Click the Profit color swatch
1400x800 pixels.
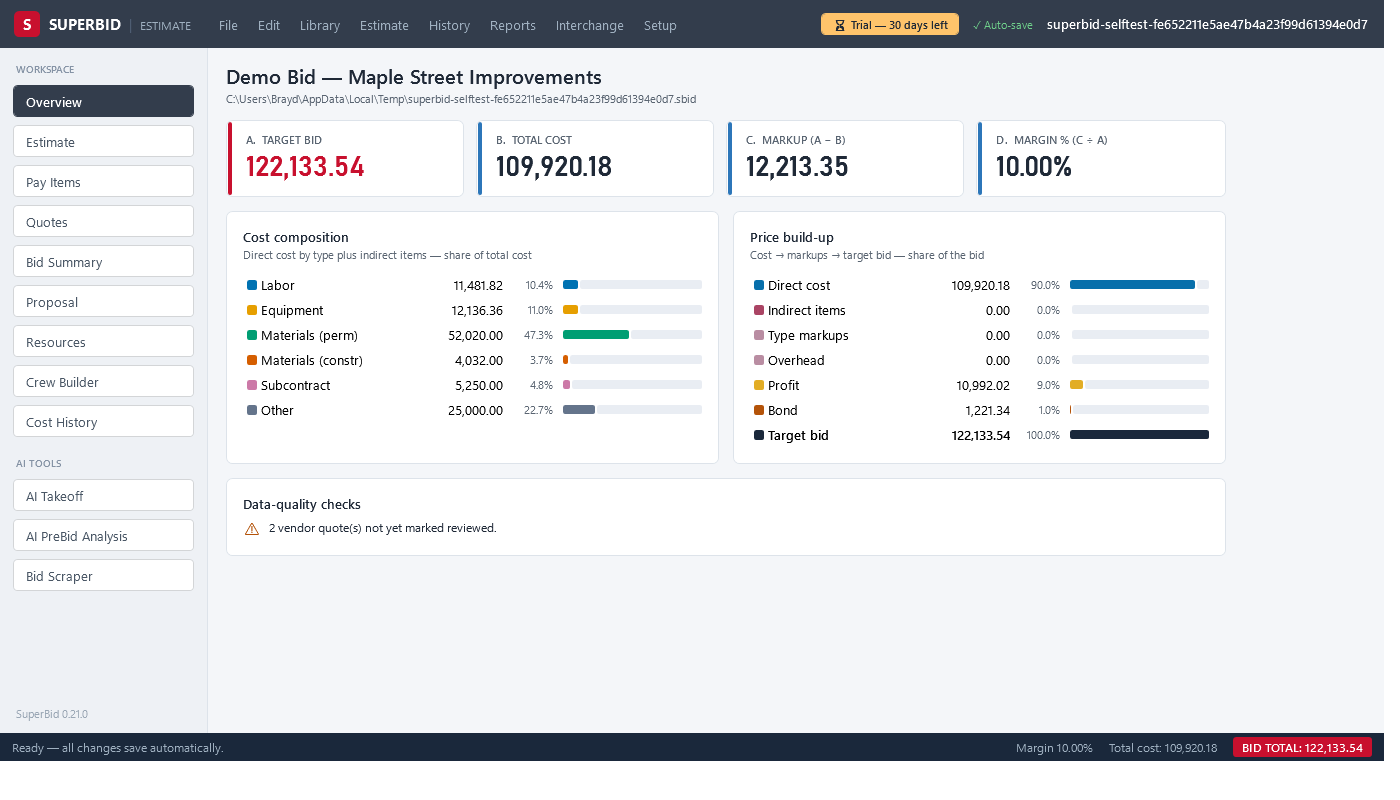click(x=759, y=385)
